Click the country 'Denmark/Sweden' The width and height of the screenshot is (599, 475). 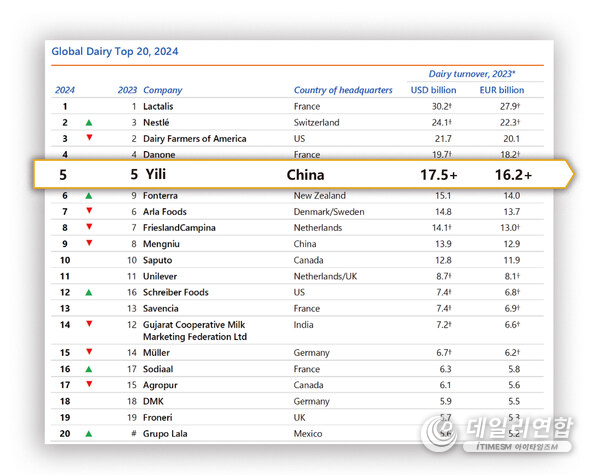[x=329, y=212]
